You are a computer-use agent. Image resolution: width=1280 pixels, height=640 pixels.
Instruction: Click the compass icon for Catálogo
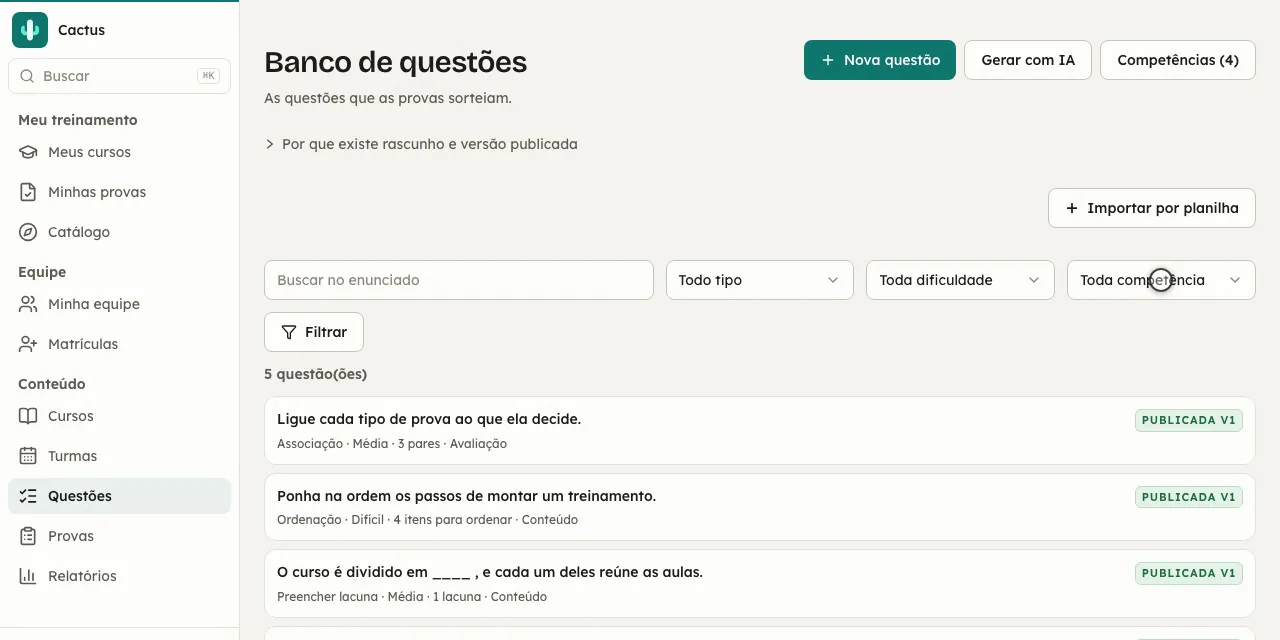28,232
